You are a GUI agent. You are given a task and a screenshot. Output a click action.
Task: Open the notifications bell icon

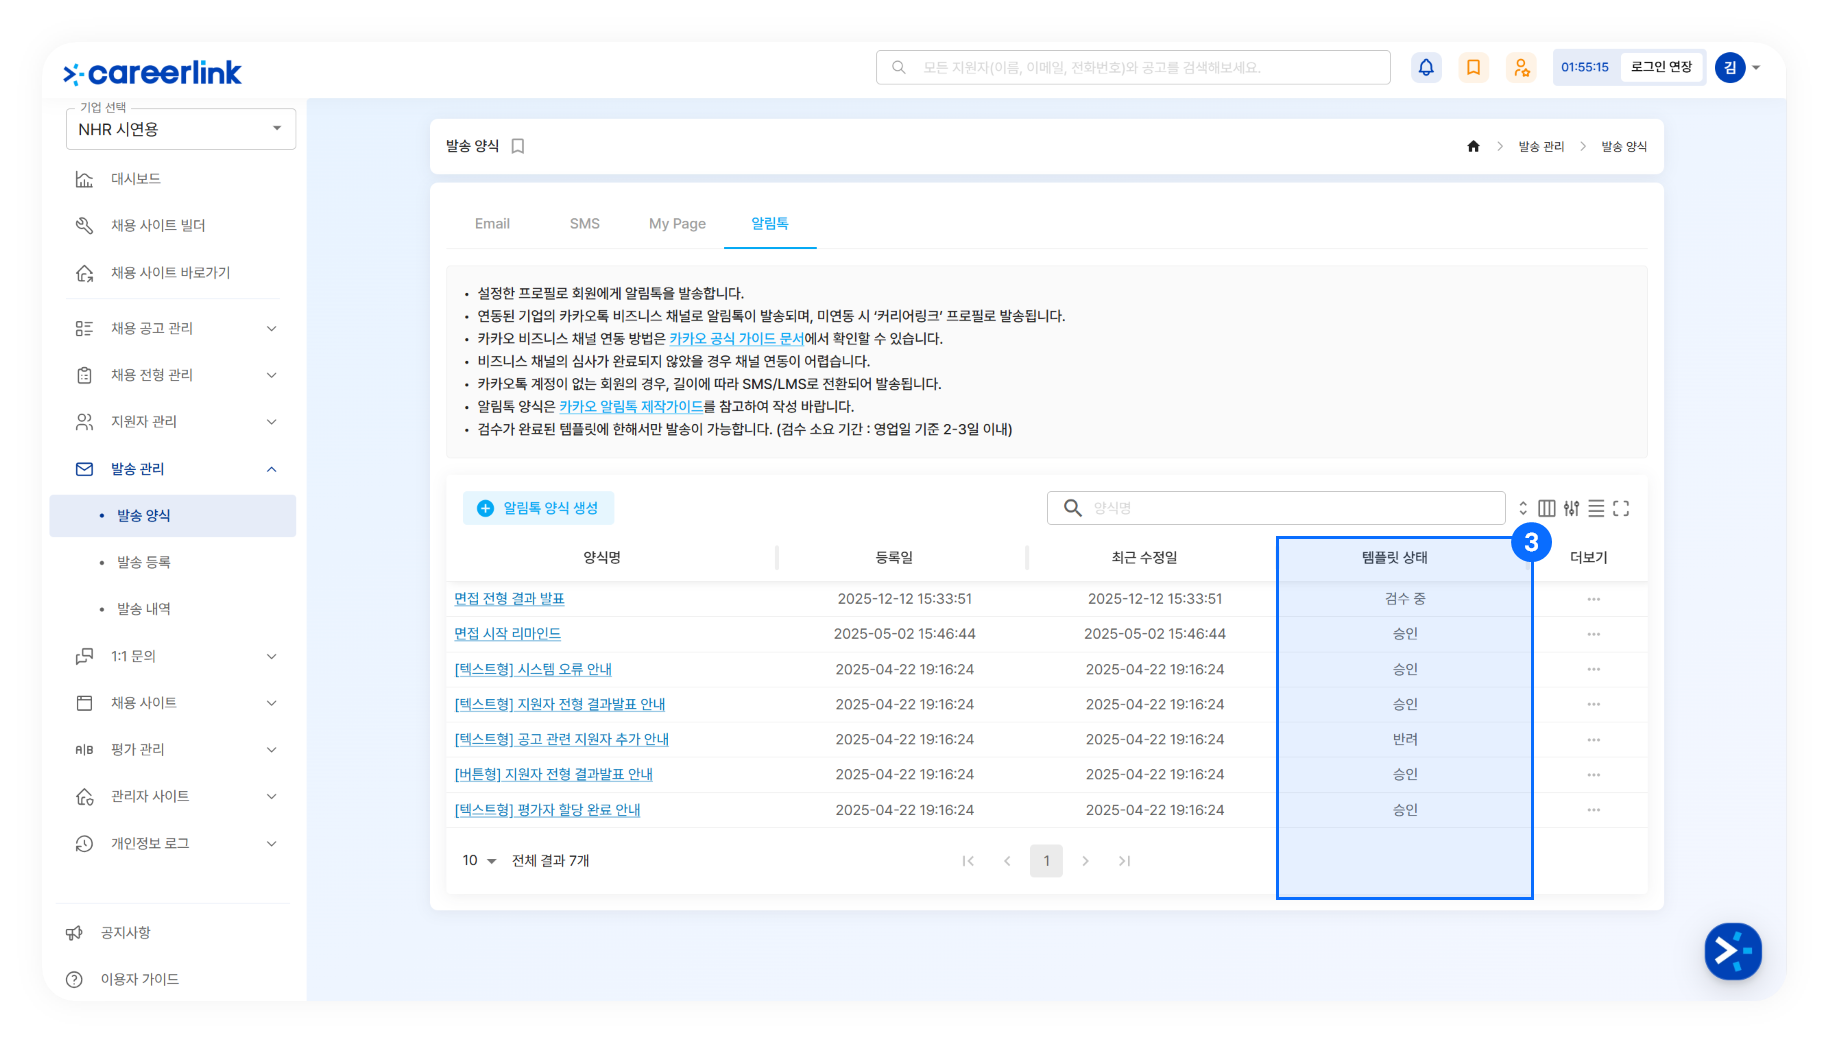1426,67
